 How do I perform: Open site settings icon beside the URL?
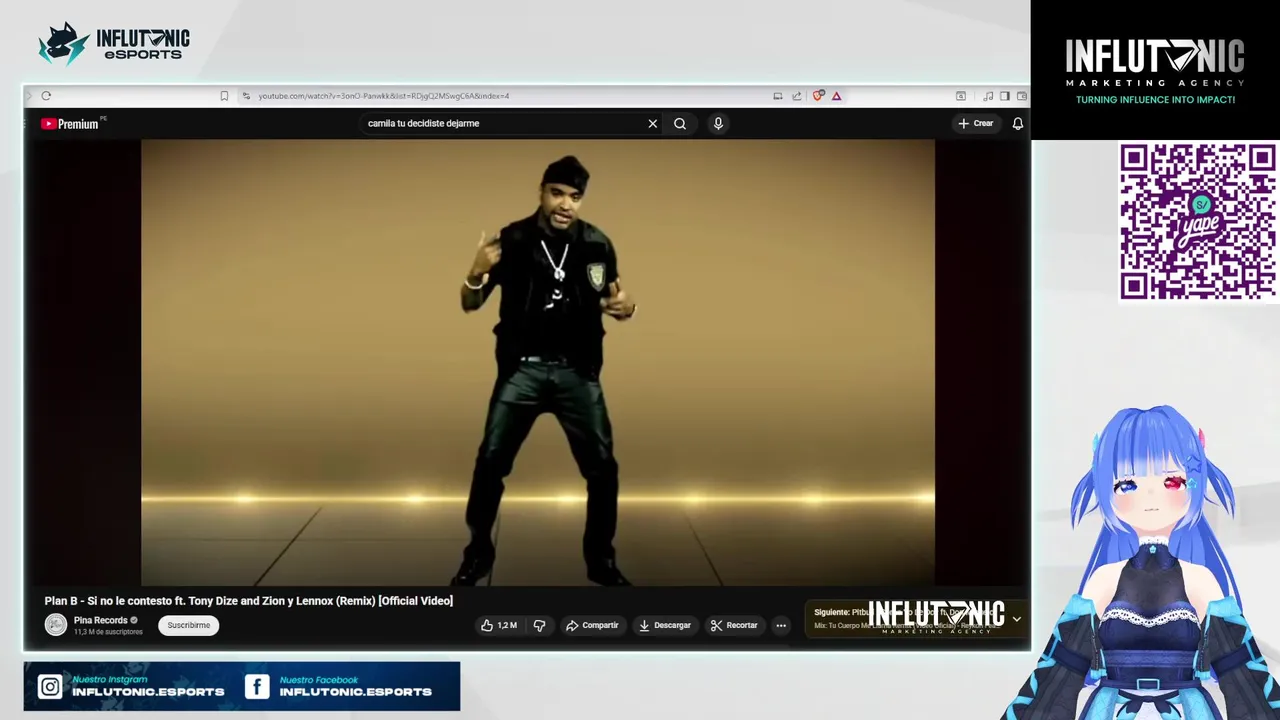246,96
